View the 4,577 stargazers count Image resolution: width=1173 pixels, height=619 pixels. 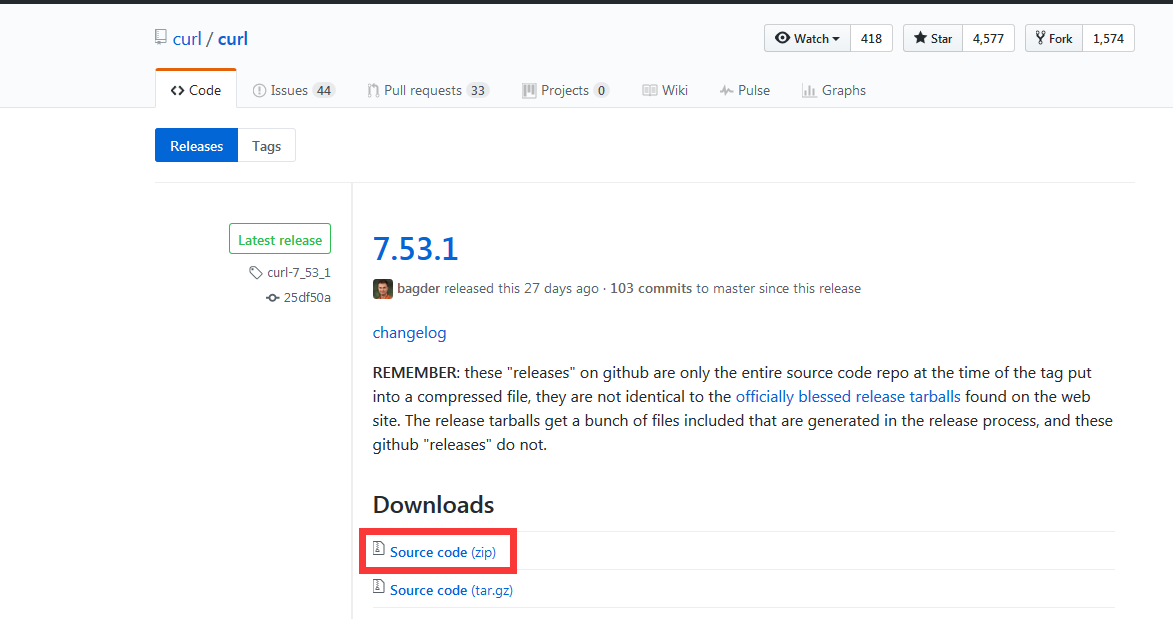(988, 38)
